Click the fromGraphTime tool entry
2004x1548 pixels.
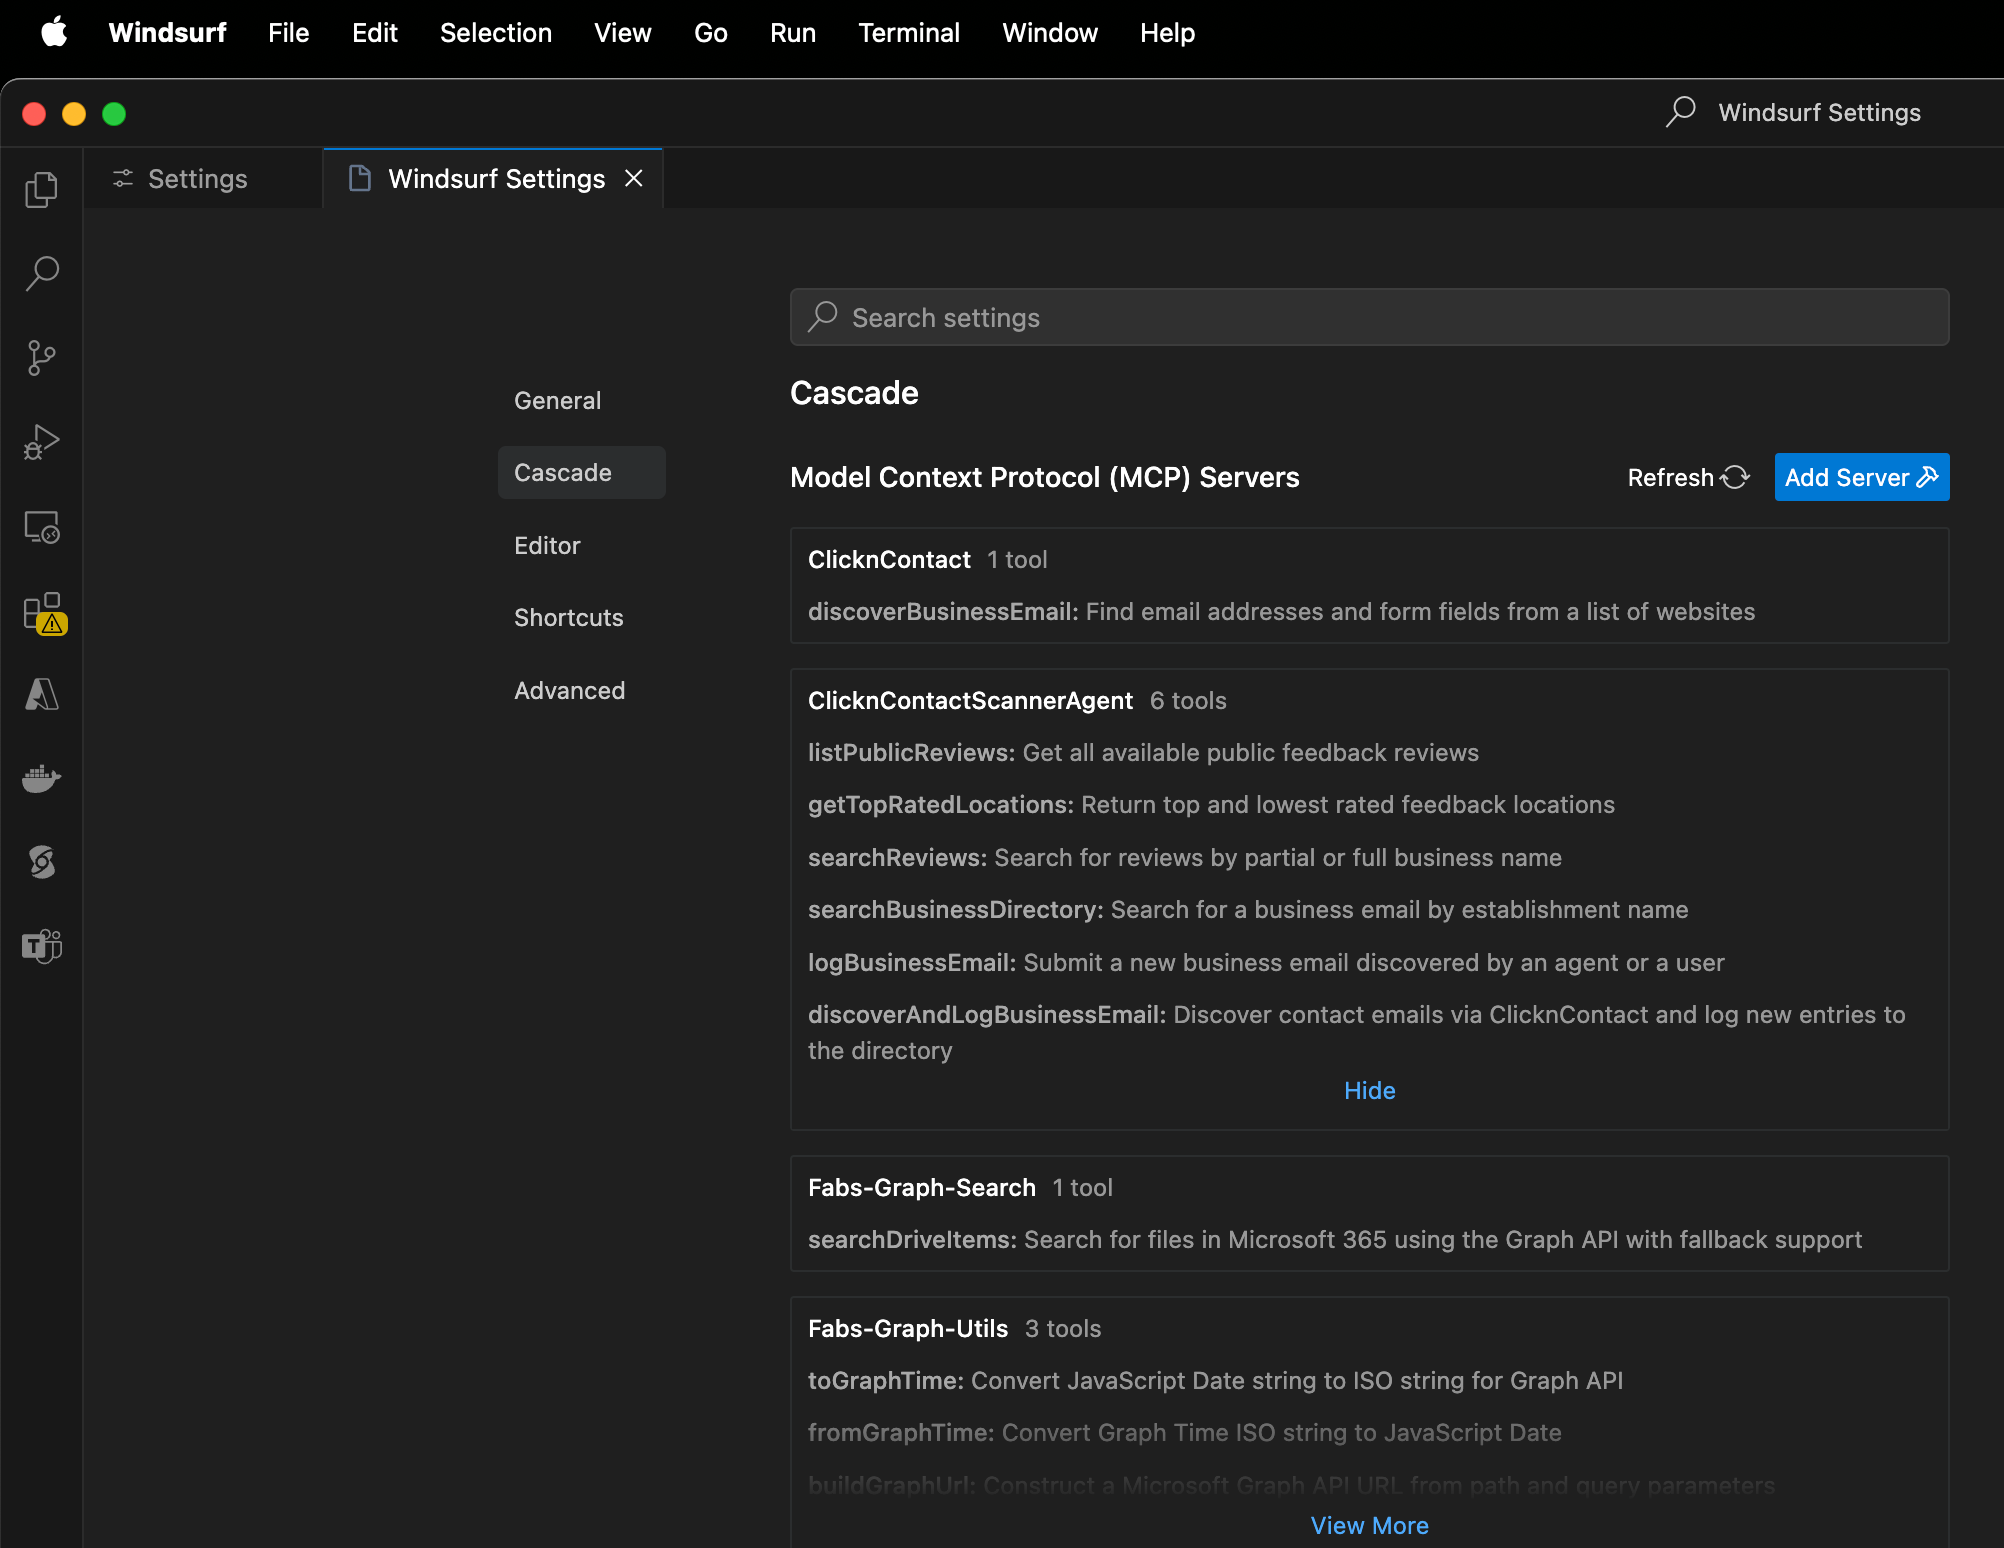[1184, 1432]
